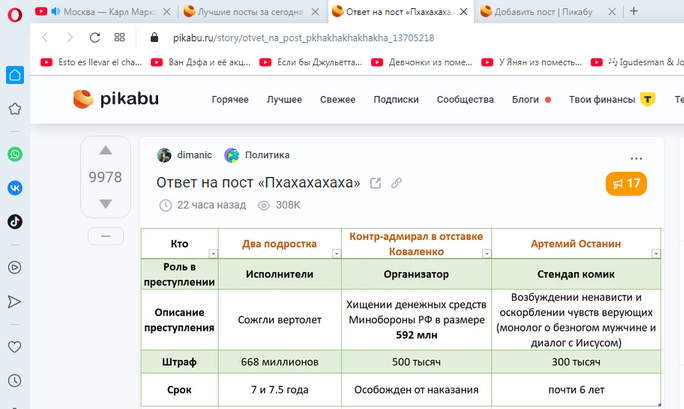Viewport: 684px width, 409px height.
Task: Copy post link using chain icon
Action: (397, 183)
